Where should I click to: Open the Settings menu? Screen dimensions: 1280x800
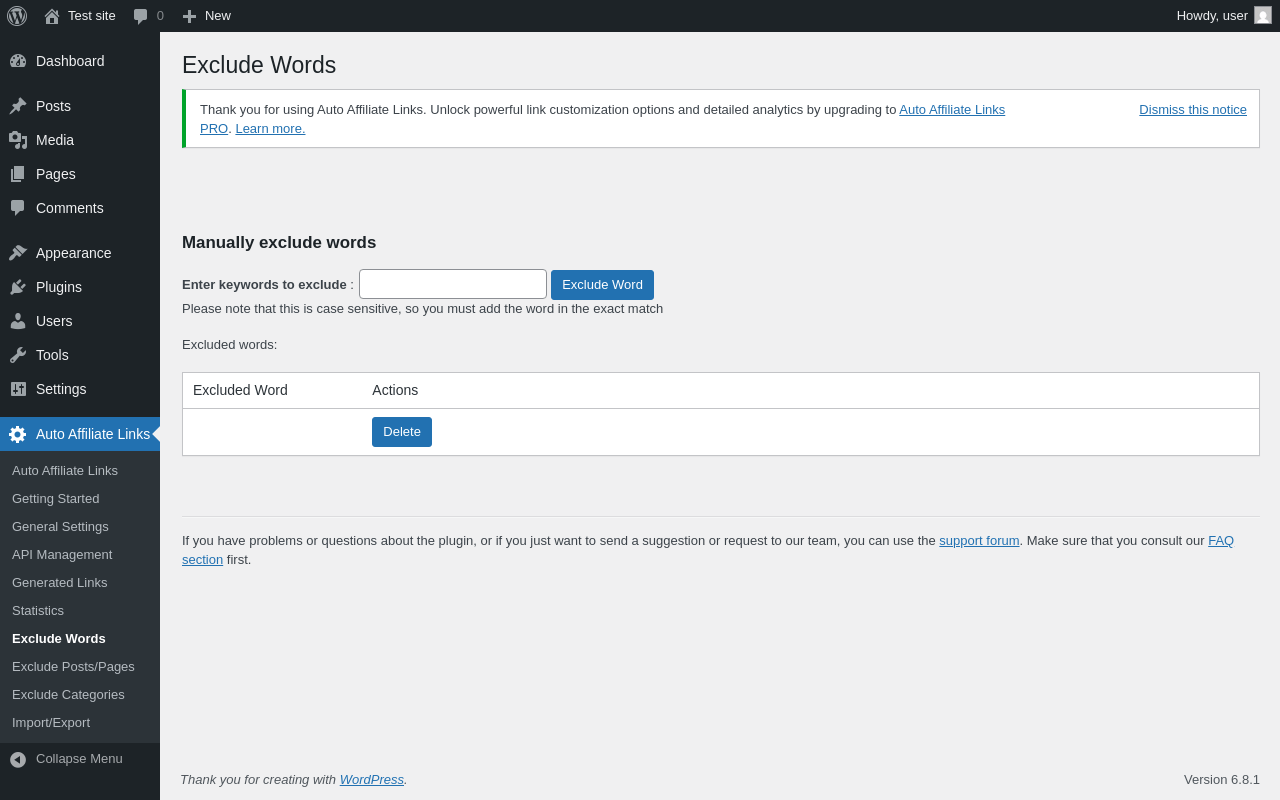click(x=80, y=389)
